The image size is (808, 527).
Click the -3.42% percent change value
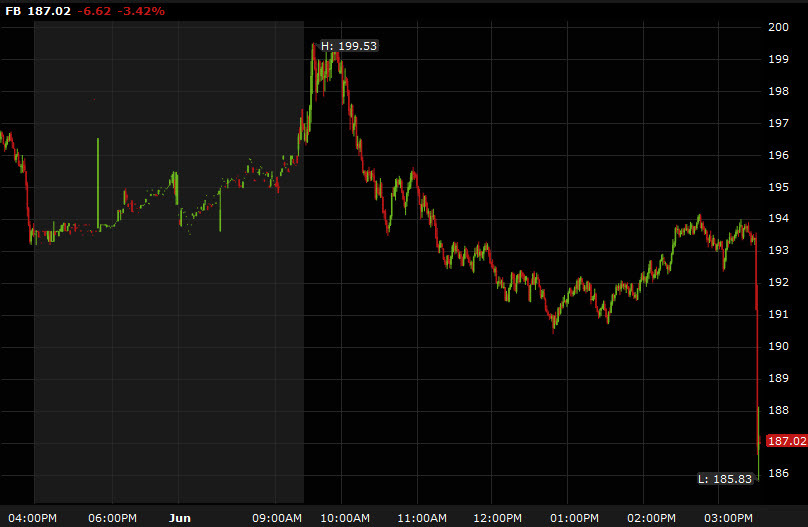tap(141, 11)
